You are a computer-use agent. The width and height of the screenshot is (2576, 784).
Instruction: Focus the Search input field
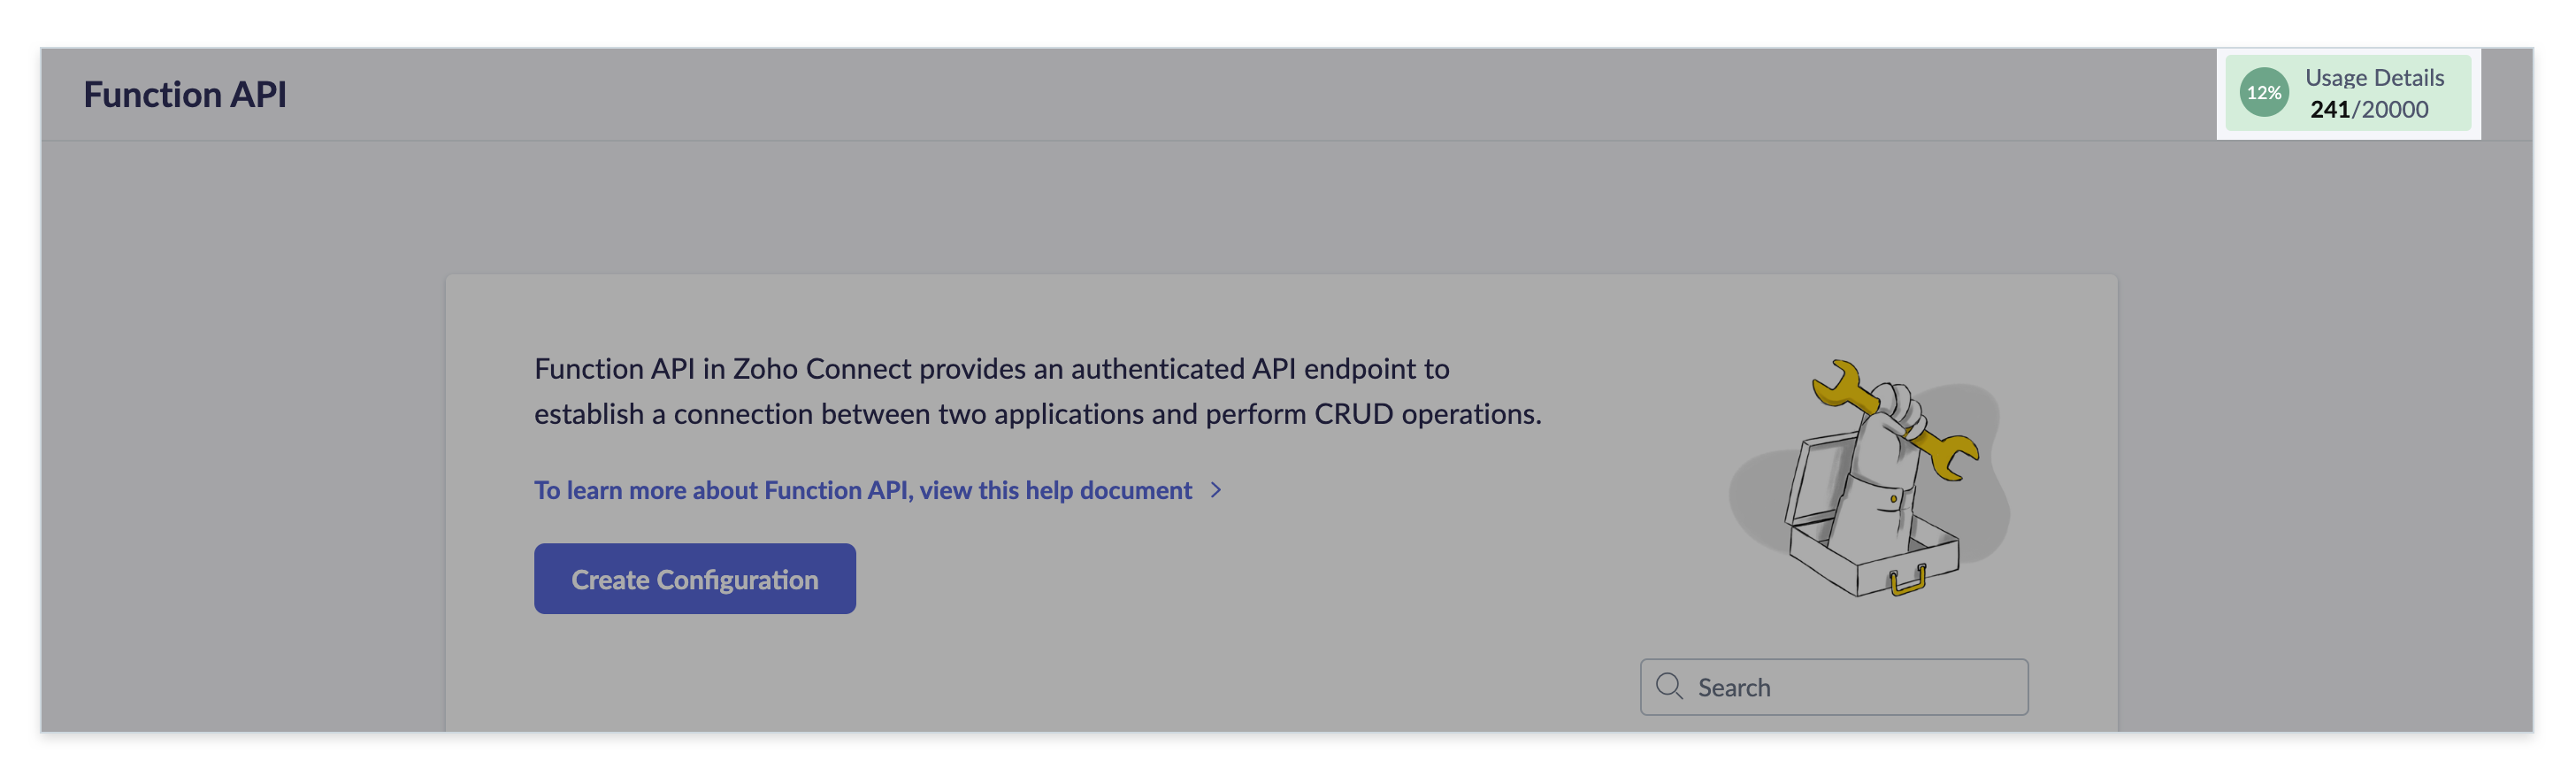(1850, 687)
